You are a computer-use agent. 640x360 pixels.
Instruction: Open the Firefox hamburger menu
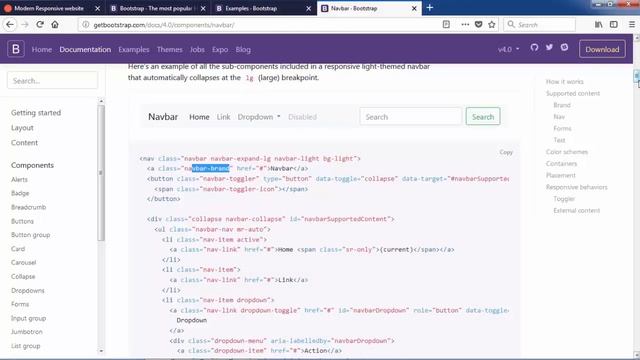click(x=632, y=24)
